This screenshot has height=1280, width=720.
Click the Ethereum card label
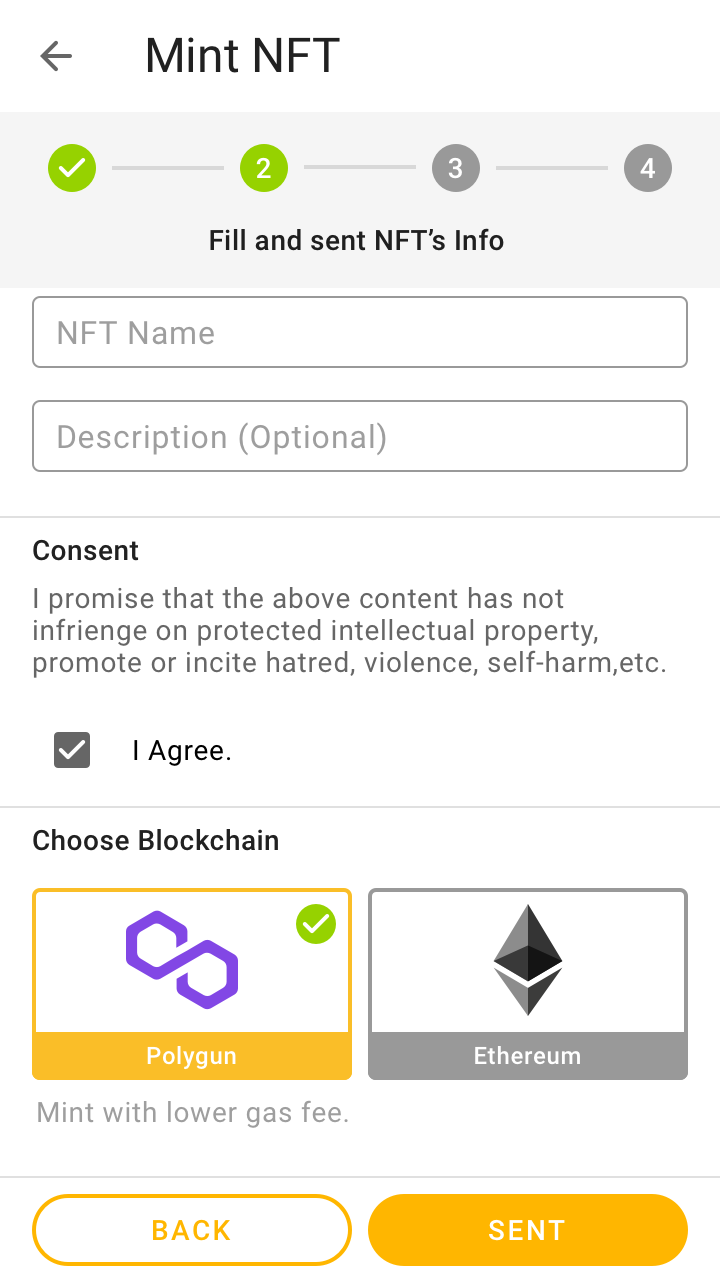[x=527, y=1055]
